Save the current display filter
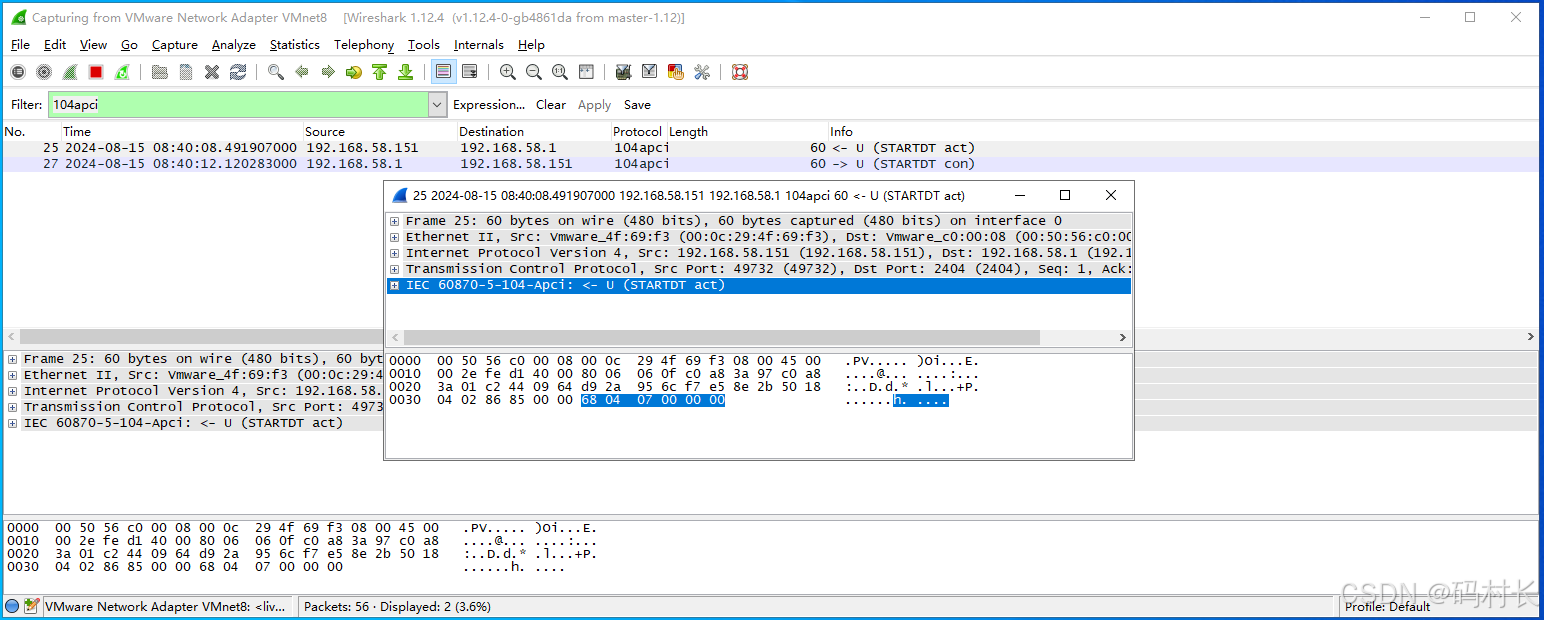 637,105
